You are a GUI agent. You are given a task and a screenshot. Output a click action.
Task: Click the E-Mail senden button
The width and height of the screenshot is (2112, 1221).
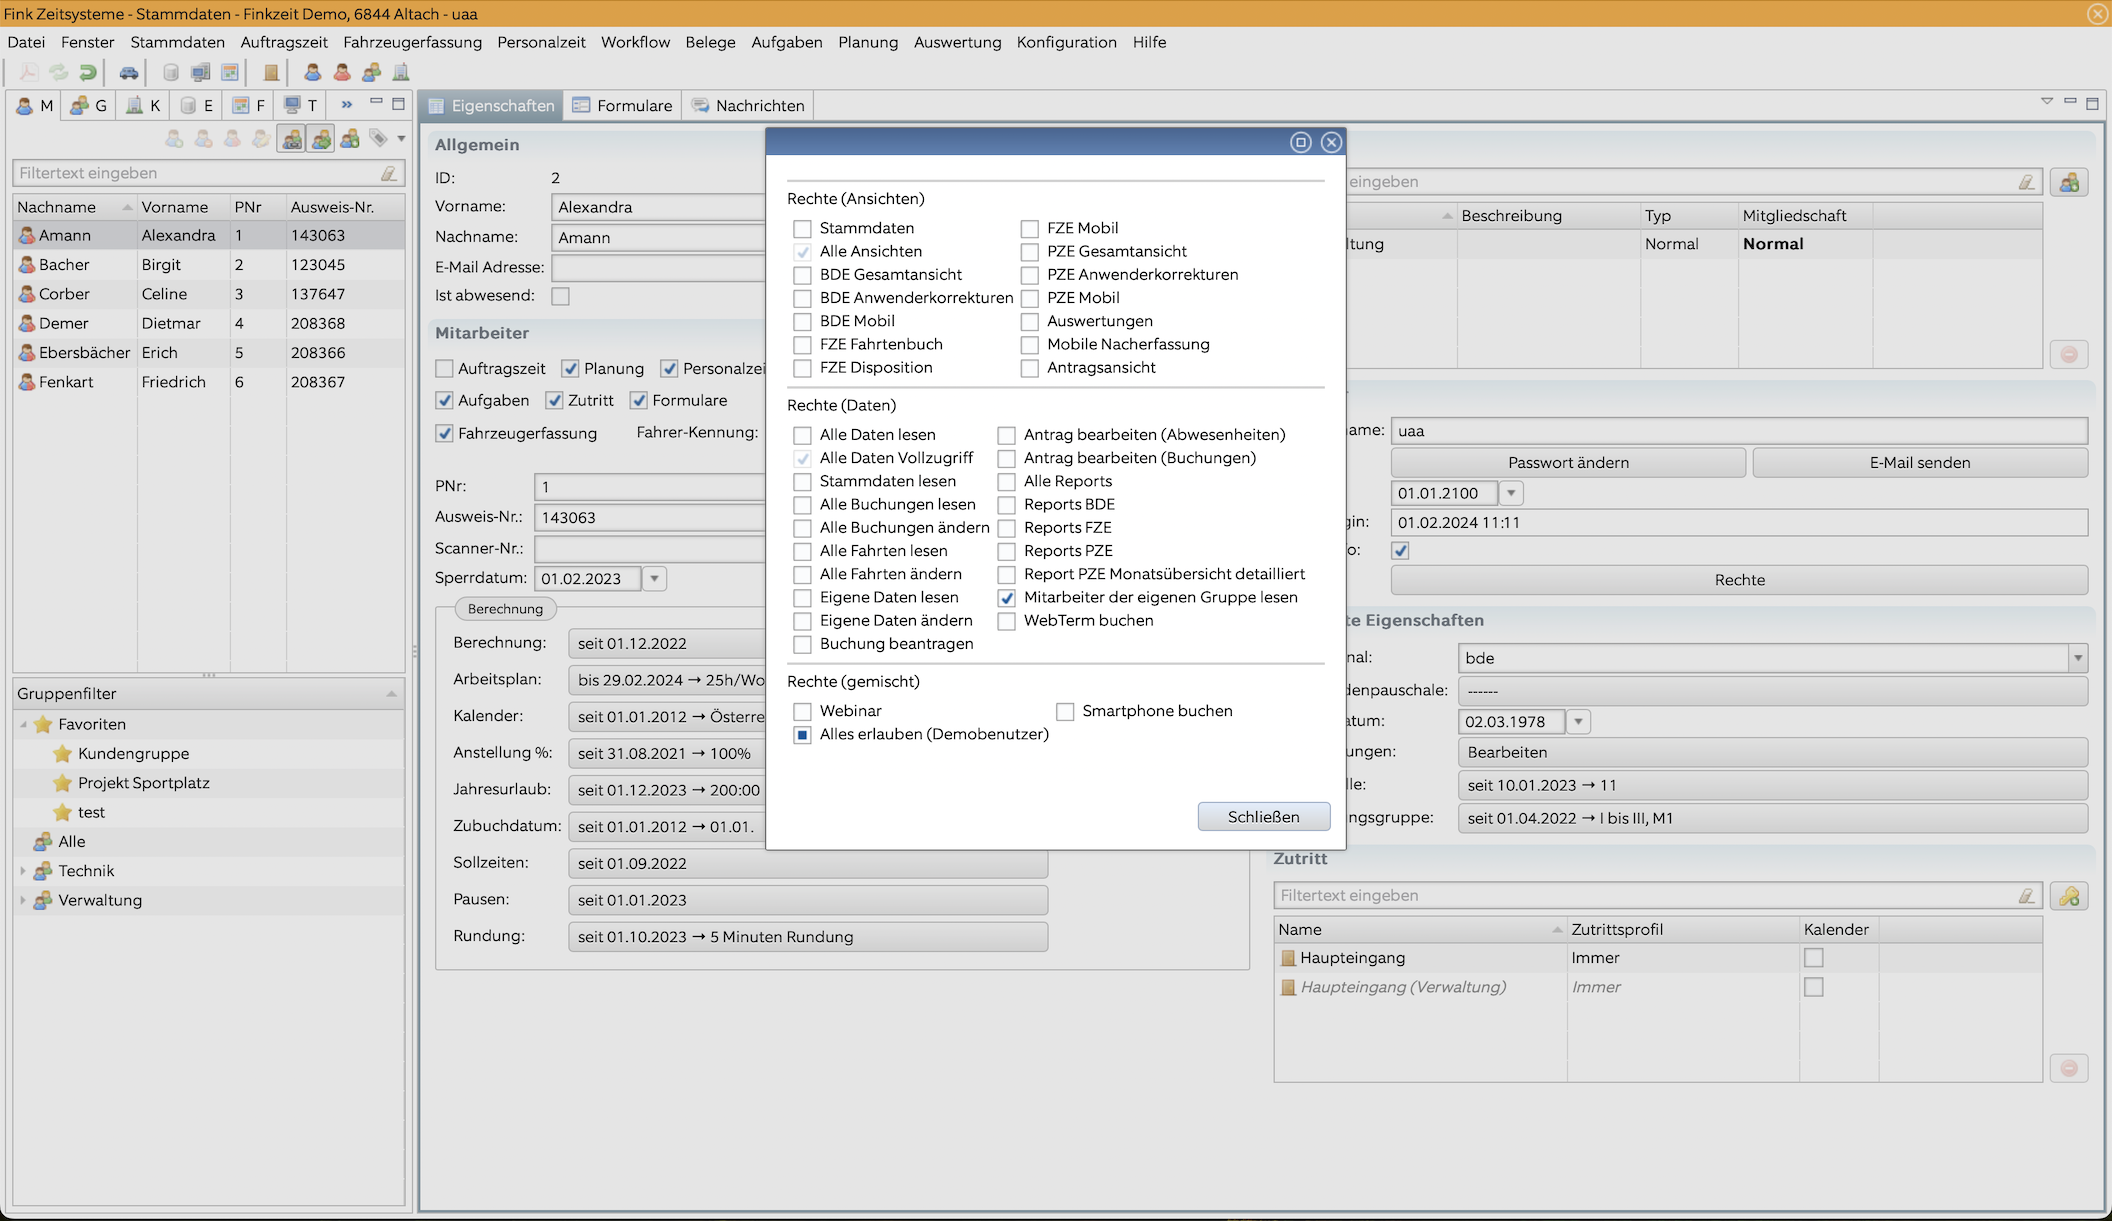click(x=1920, y=463)
